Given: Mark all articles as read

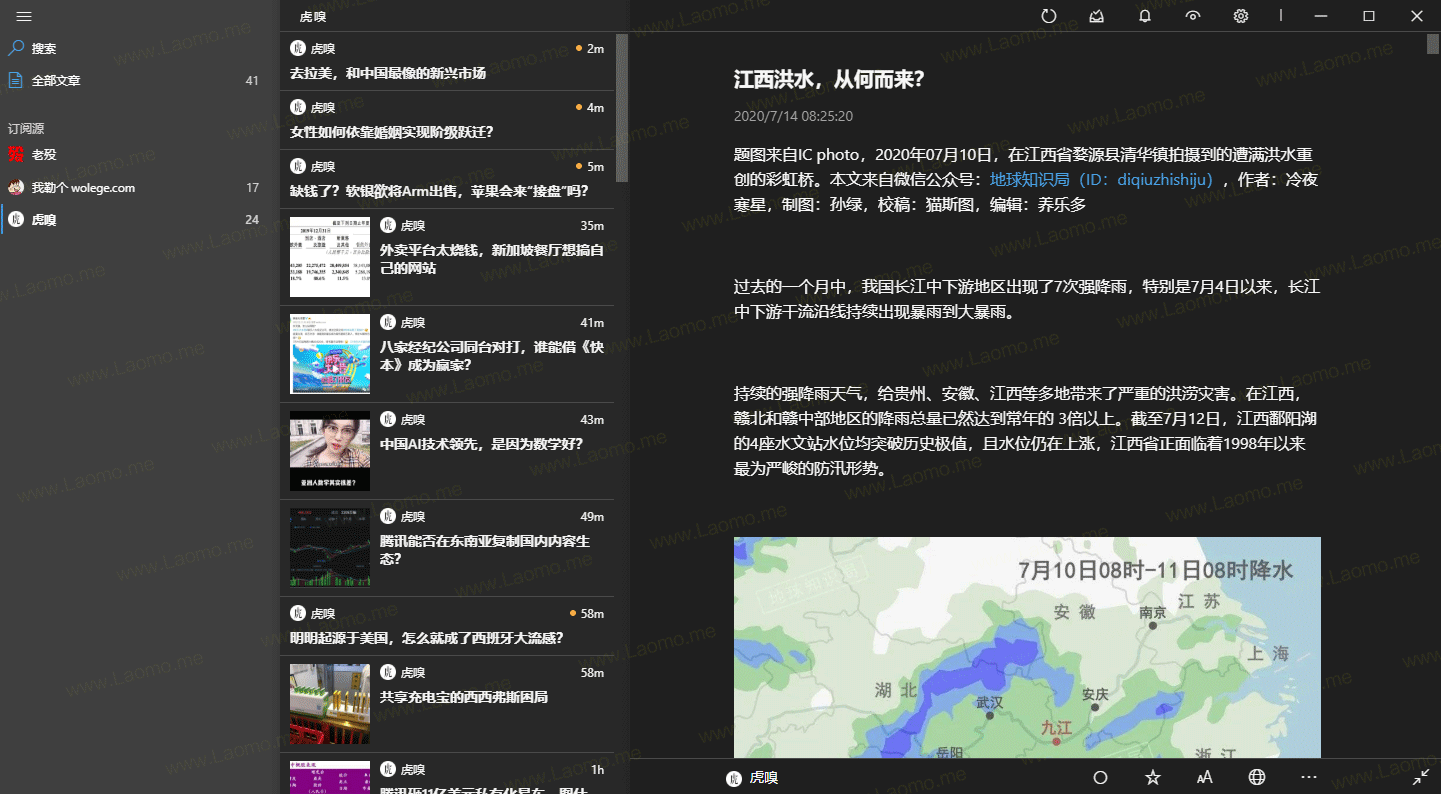Looking at the screenshot, I should 1097,16.
